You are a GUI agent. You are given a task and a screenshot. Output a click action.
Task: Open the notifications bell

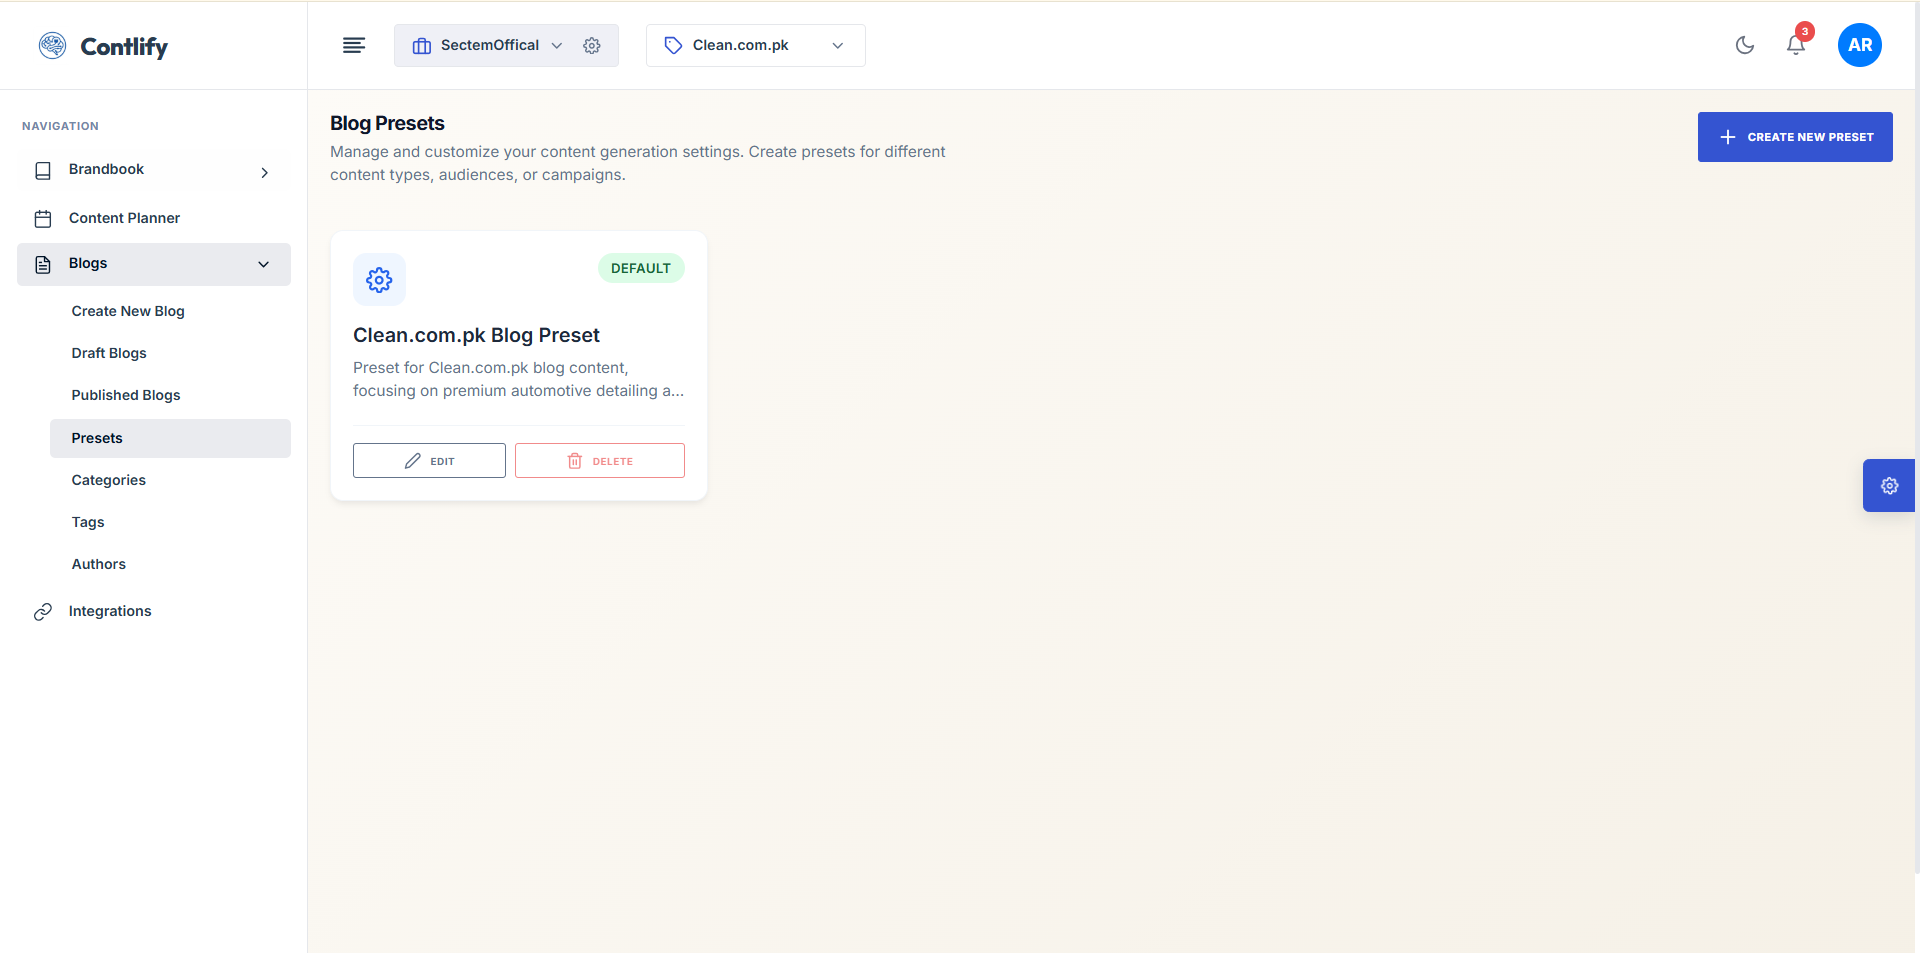coord(1796,45)
